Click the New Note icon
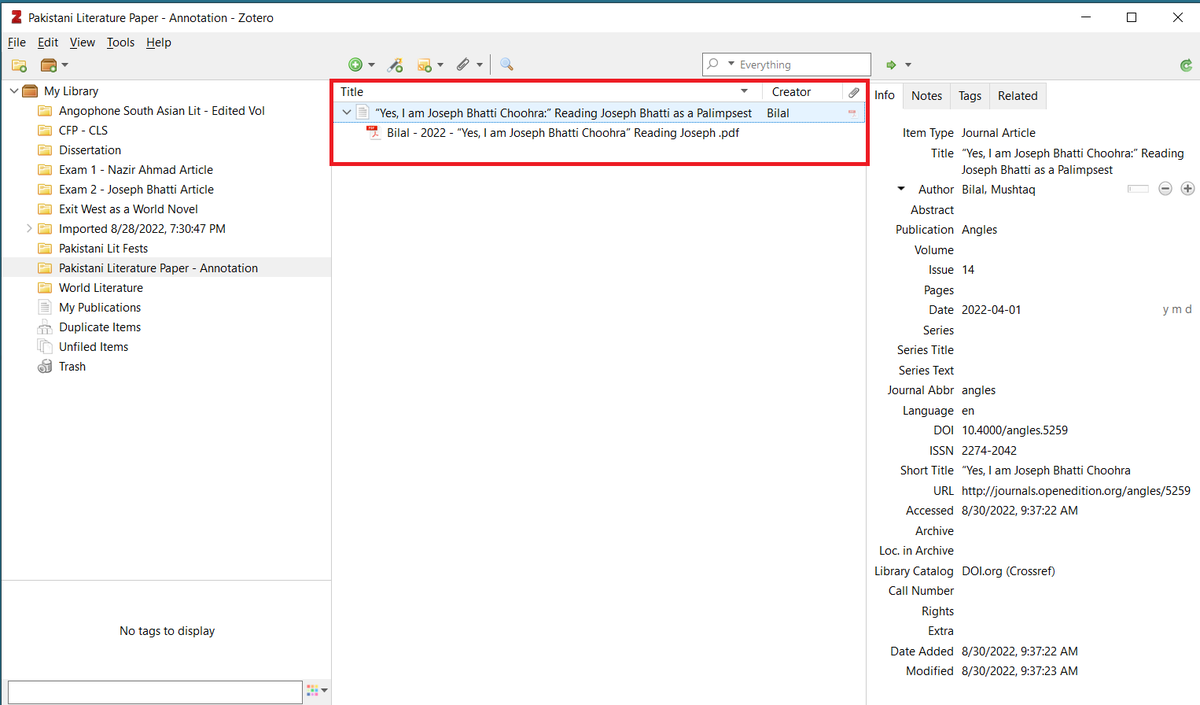The image size is (1200, 705). (x=424, y=65)
